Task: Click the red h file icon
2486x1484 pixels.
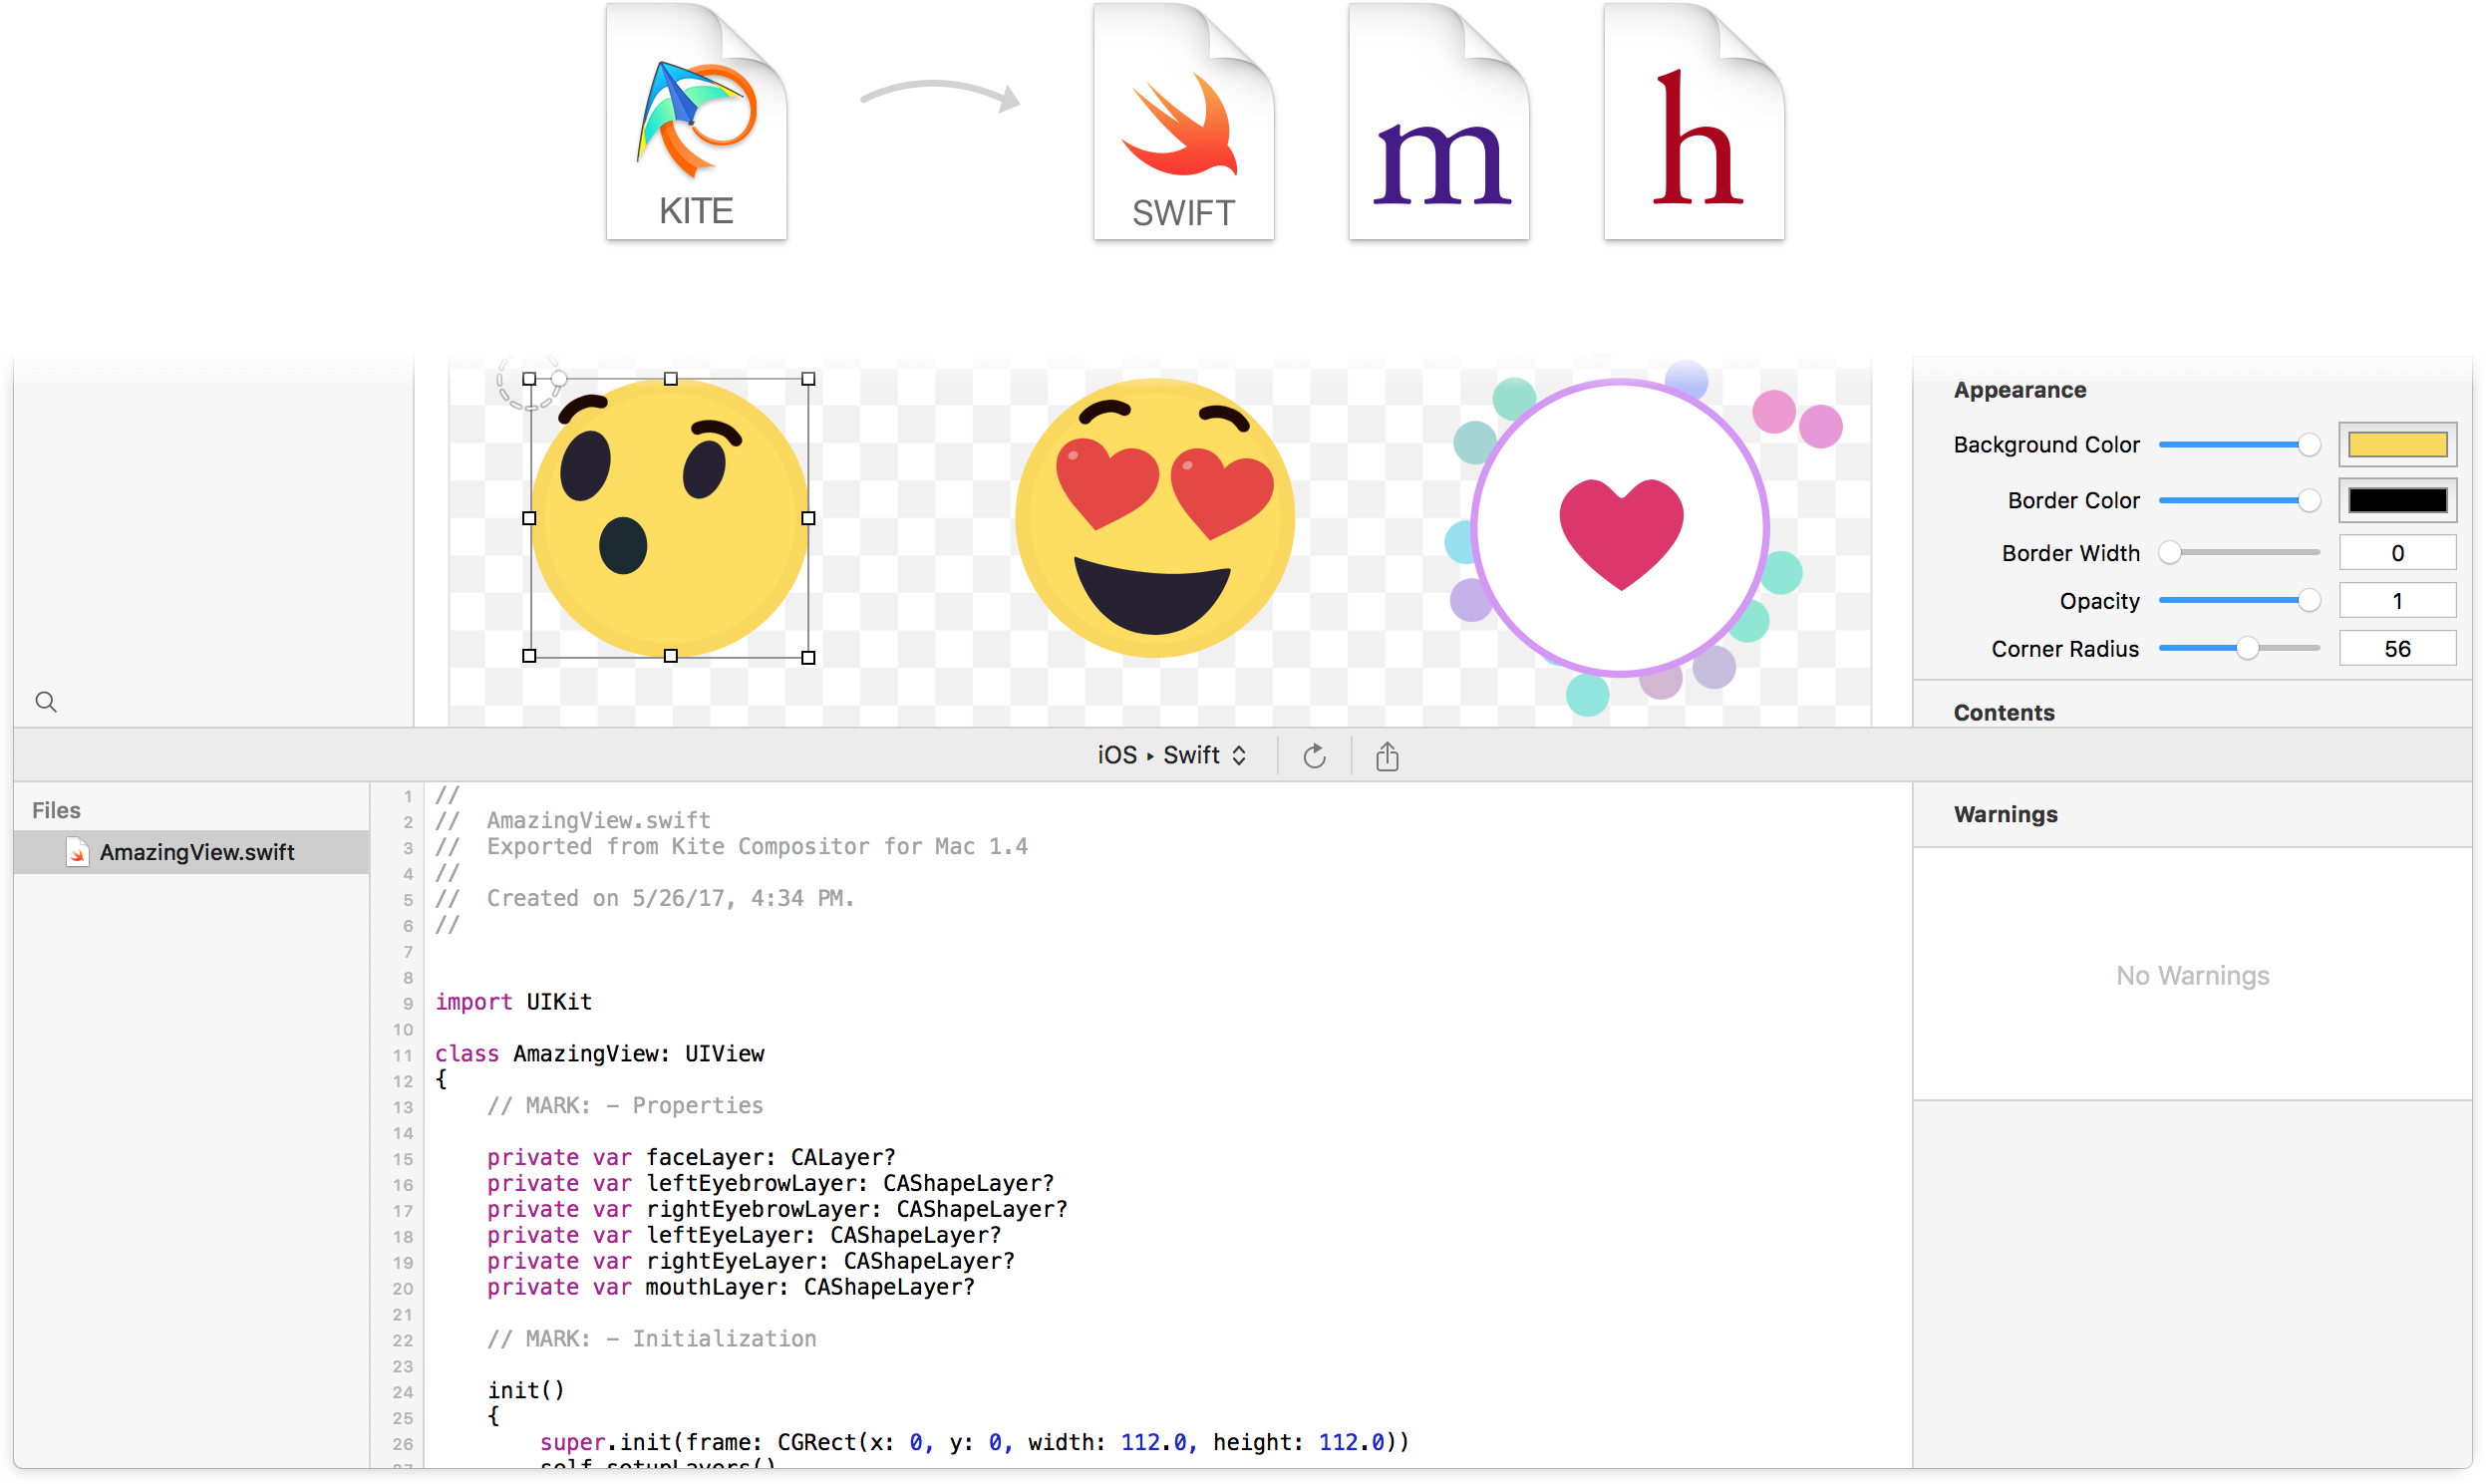Action: point(1693,121)
